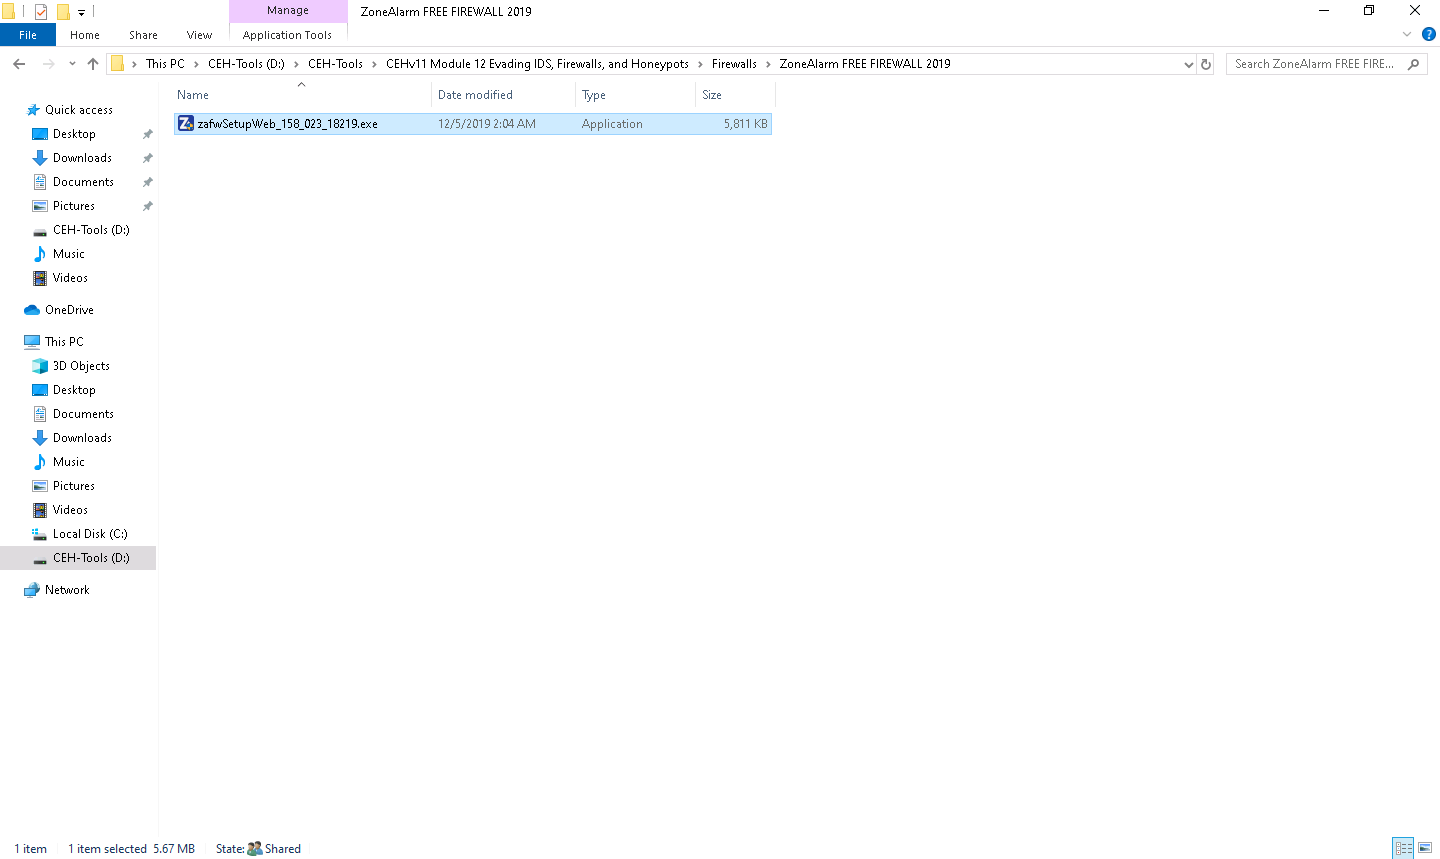1440x859 pixels.
Task: Open Network in the navigation pane
Action: pyautogui.click(x=67, y=590)
